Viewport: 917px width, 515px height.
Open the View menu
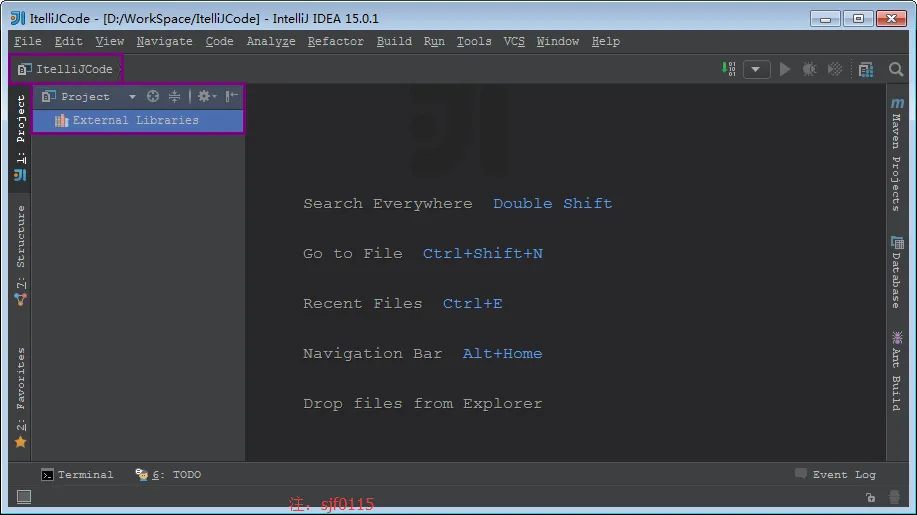(x=110, y=42)
